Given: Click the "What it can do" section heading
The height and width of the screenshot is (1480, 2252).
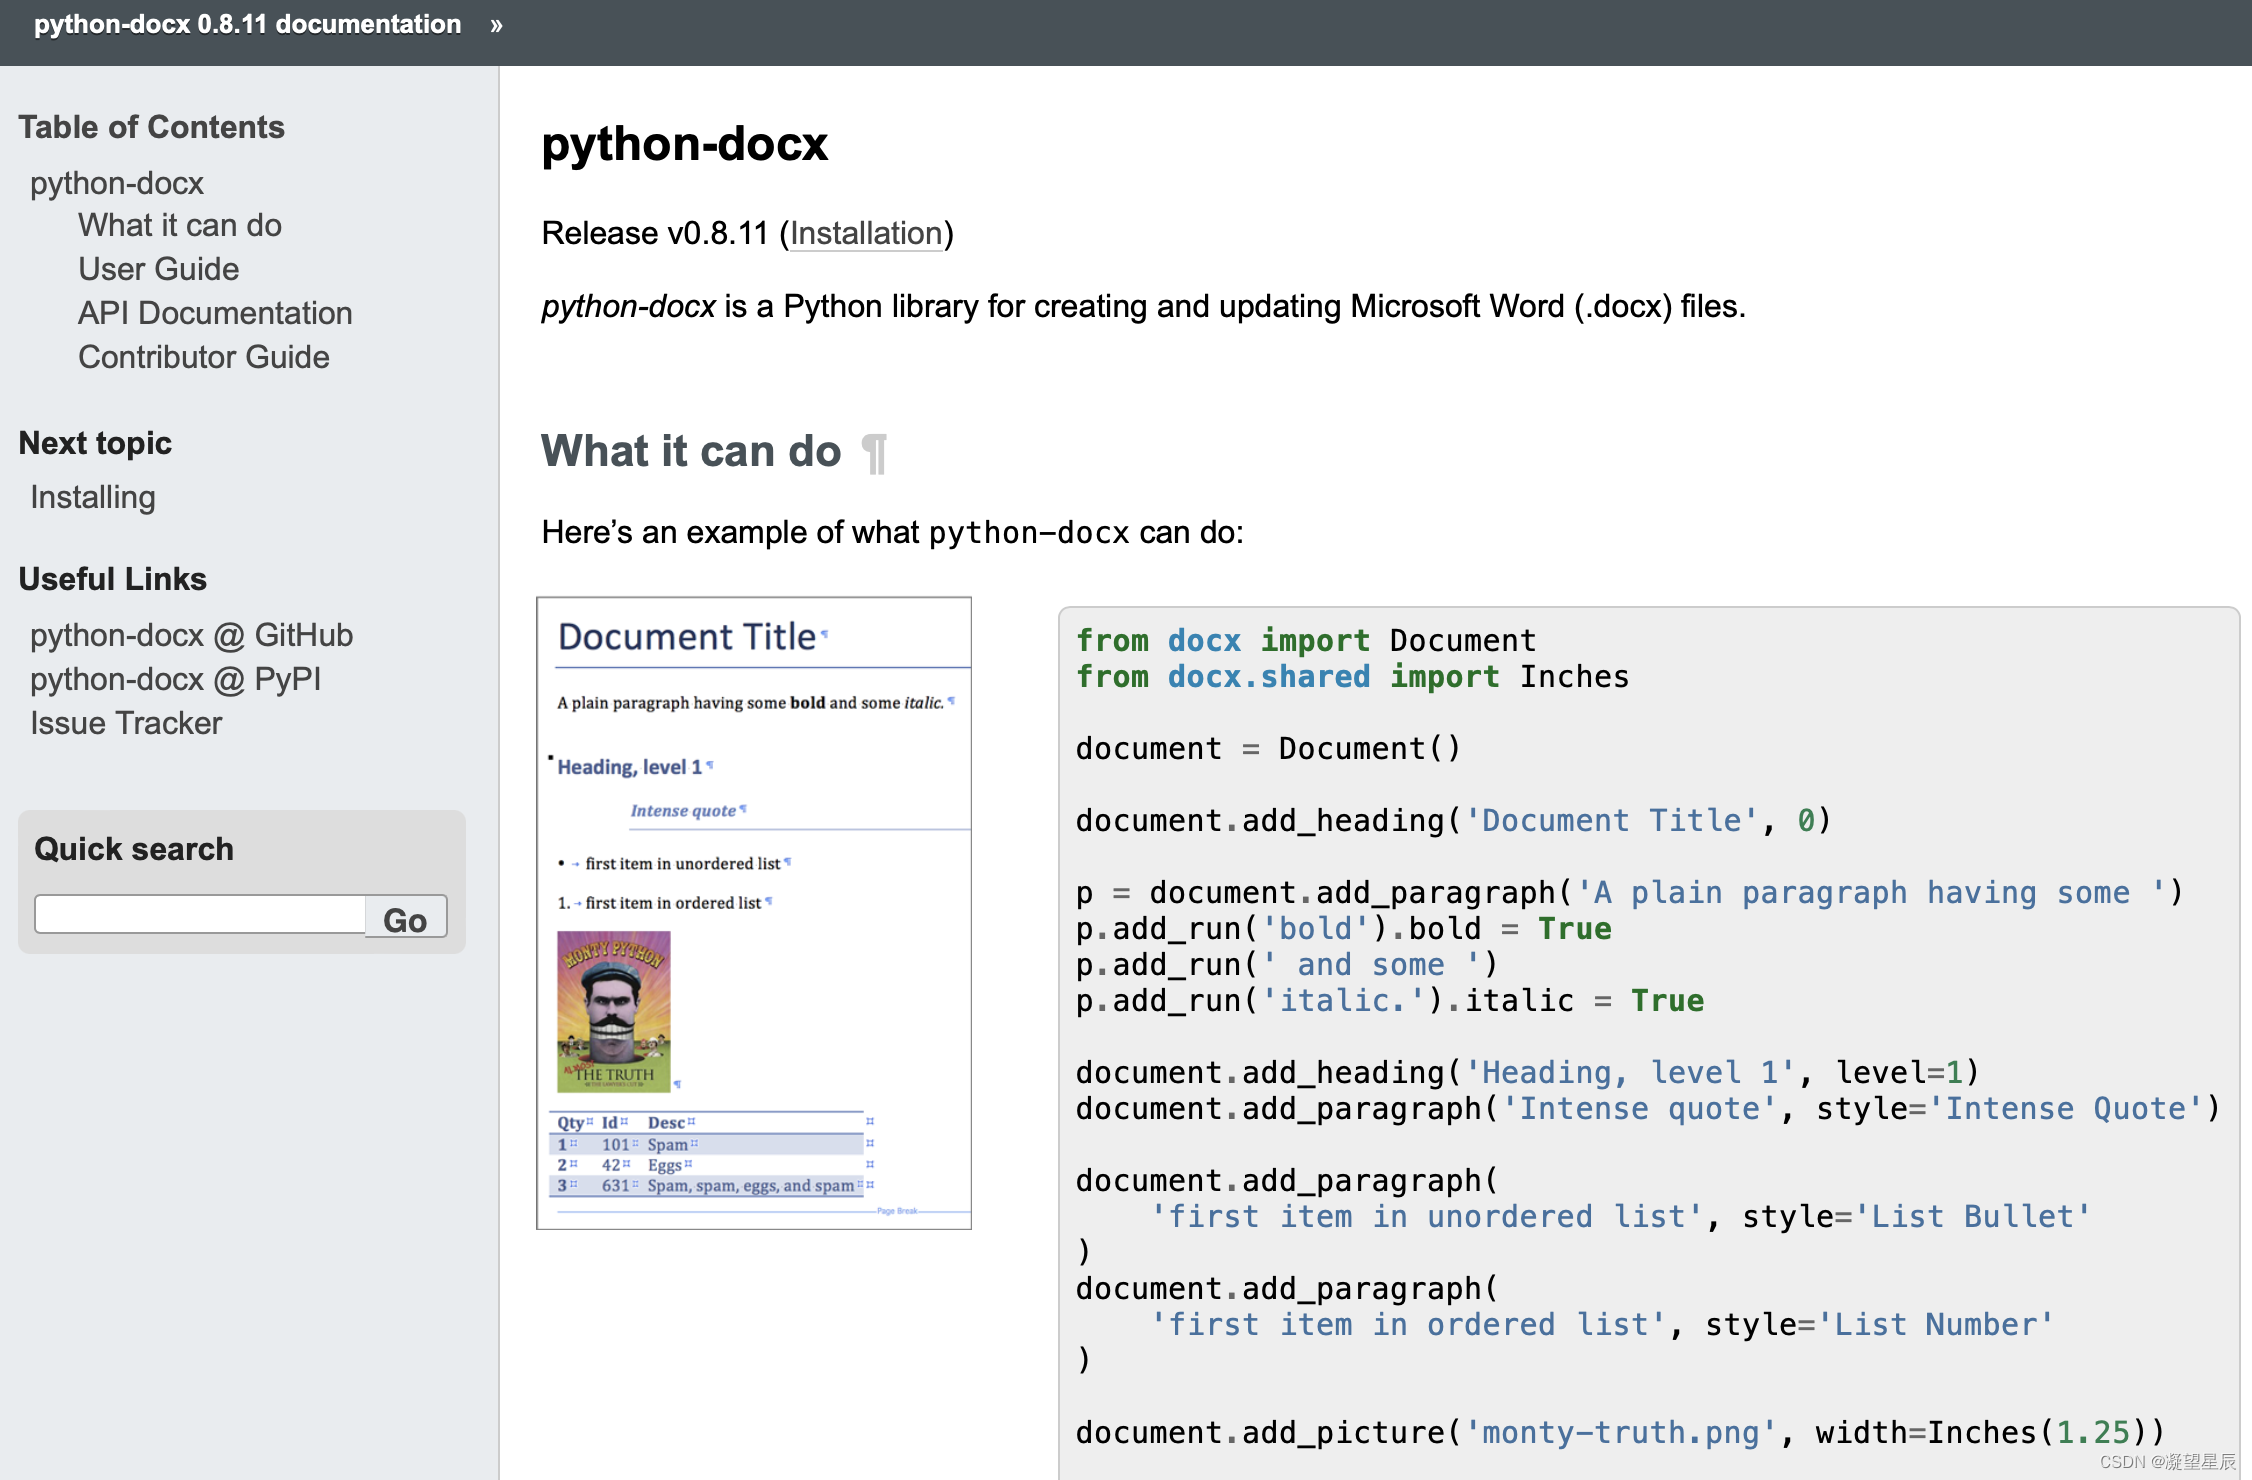Looking at the screenshot, I should click(690, 451).
